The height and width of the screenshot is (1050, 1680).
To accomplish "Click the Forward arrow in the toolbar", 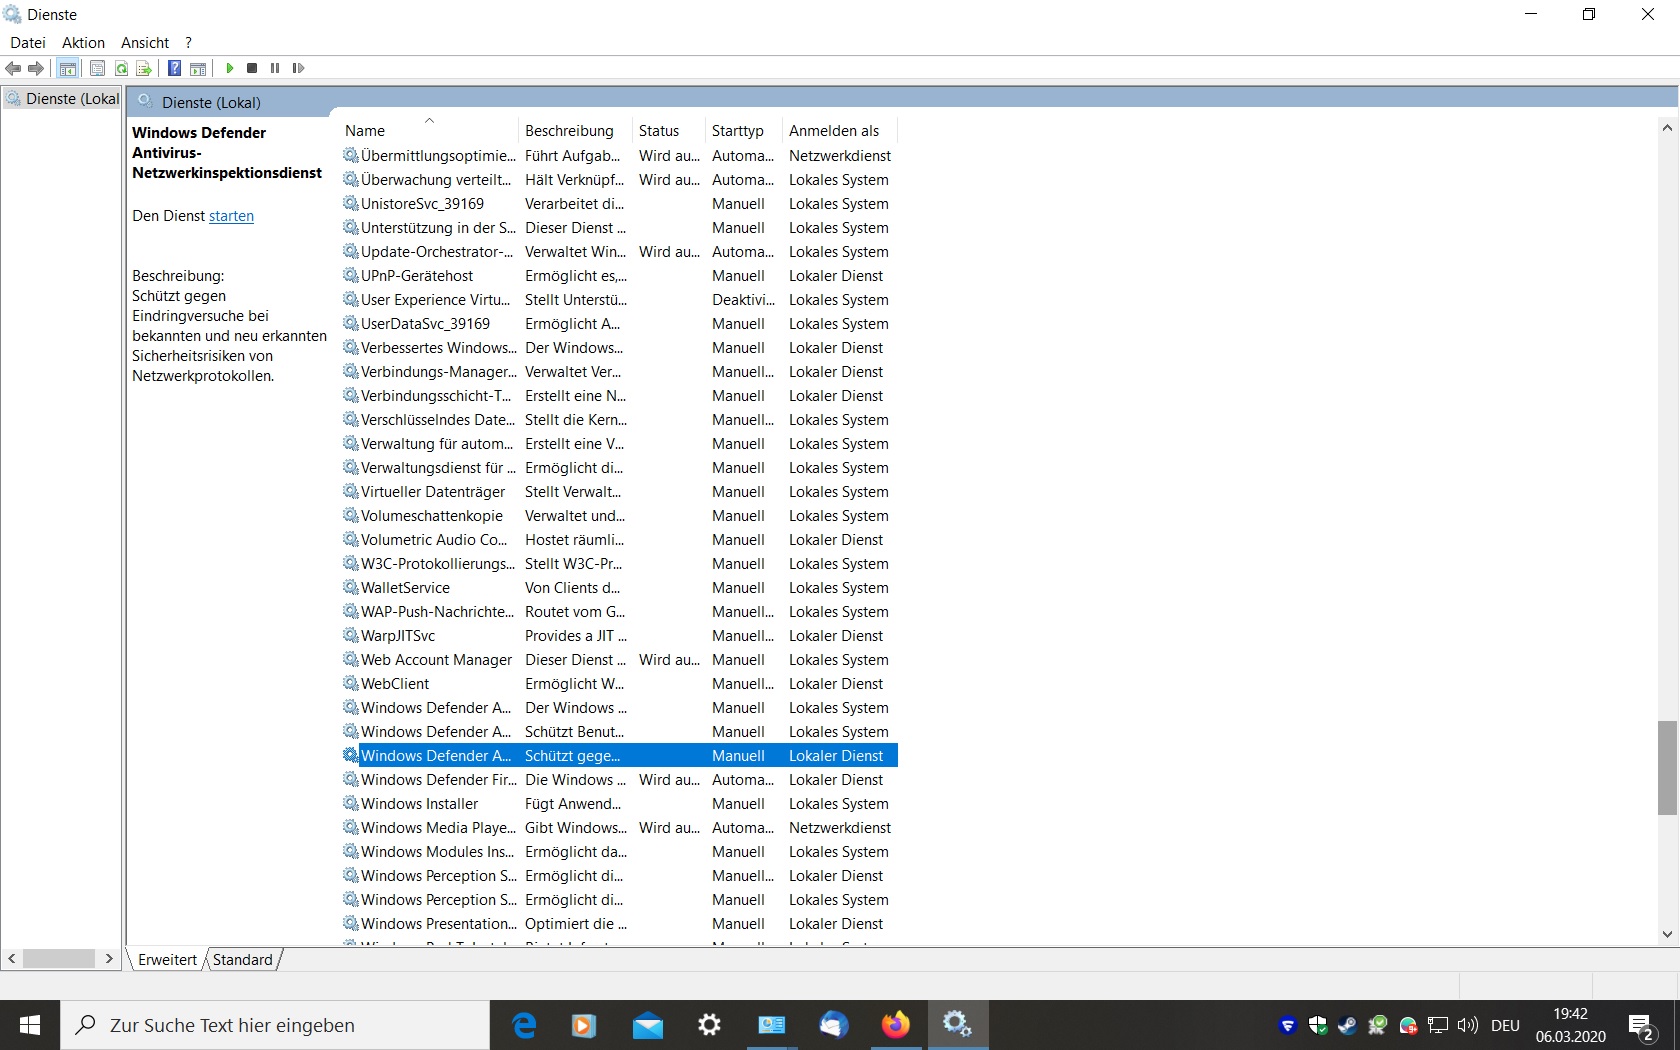I will click(x=36, y=68).
